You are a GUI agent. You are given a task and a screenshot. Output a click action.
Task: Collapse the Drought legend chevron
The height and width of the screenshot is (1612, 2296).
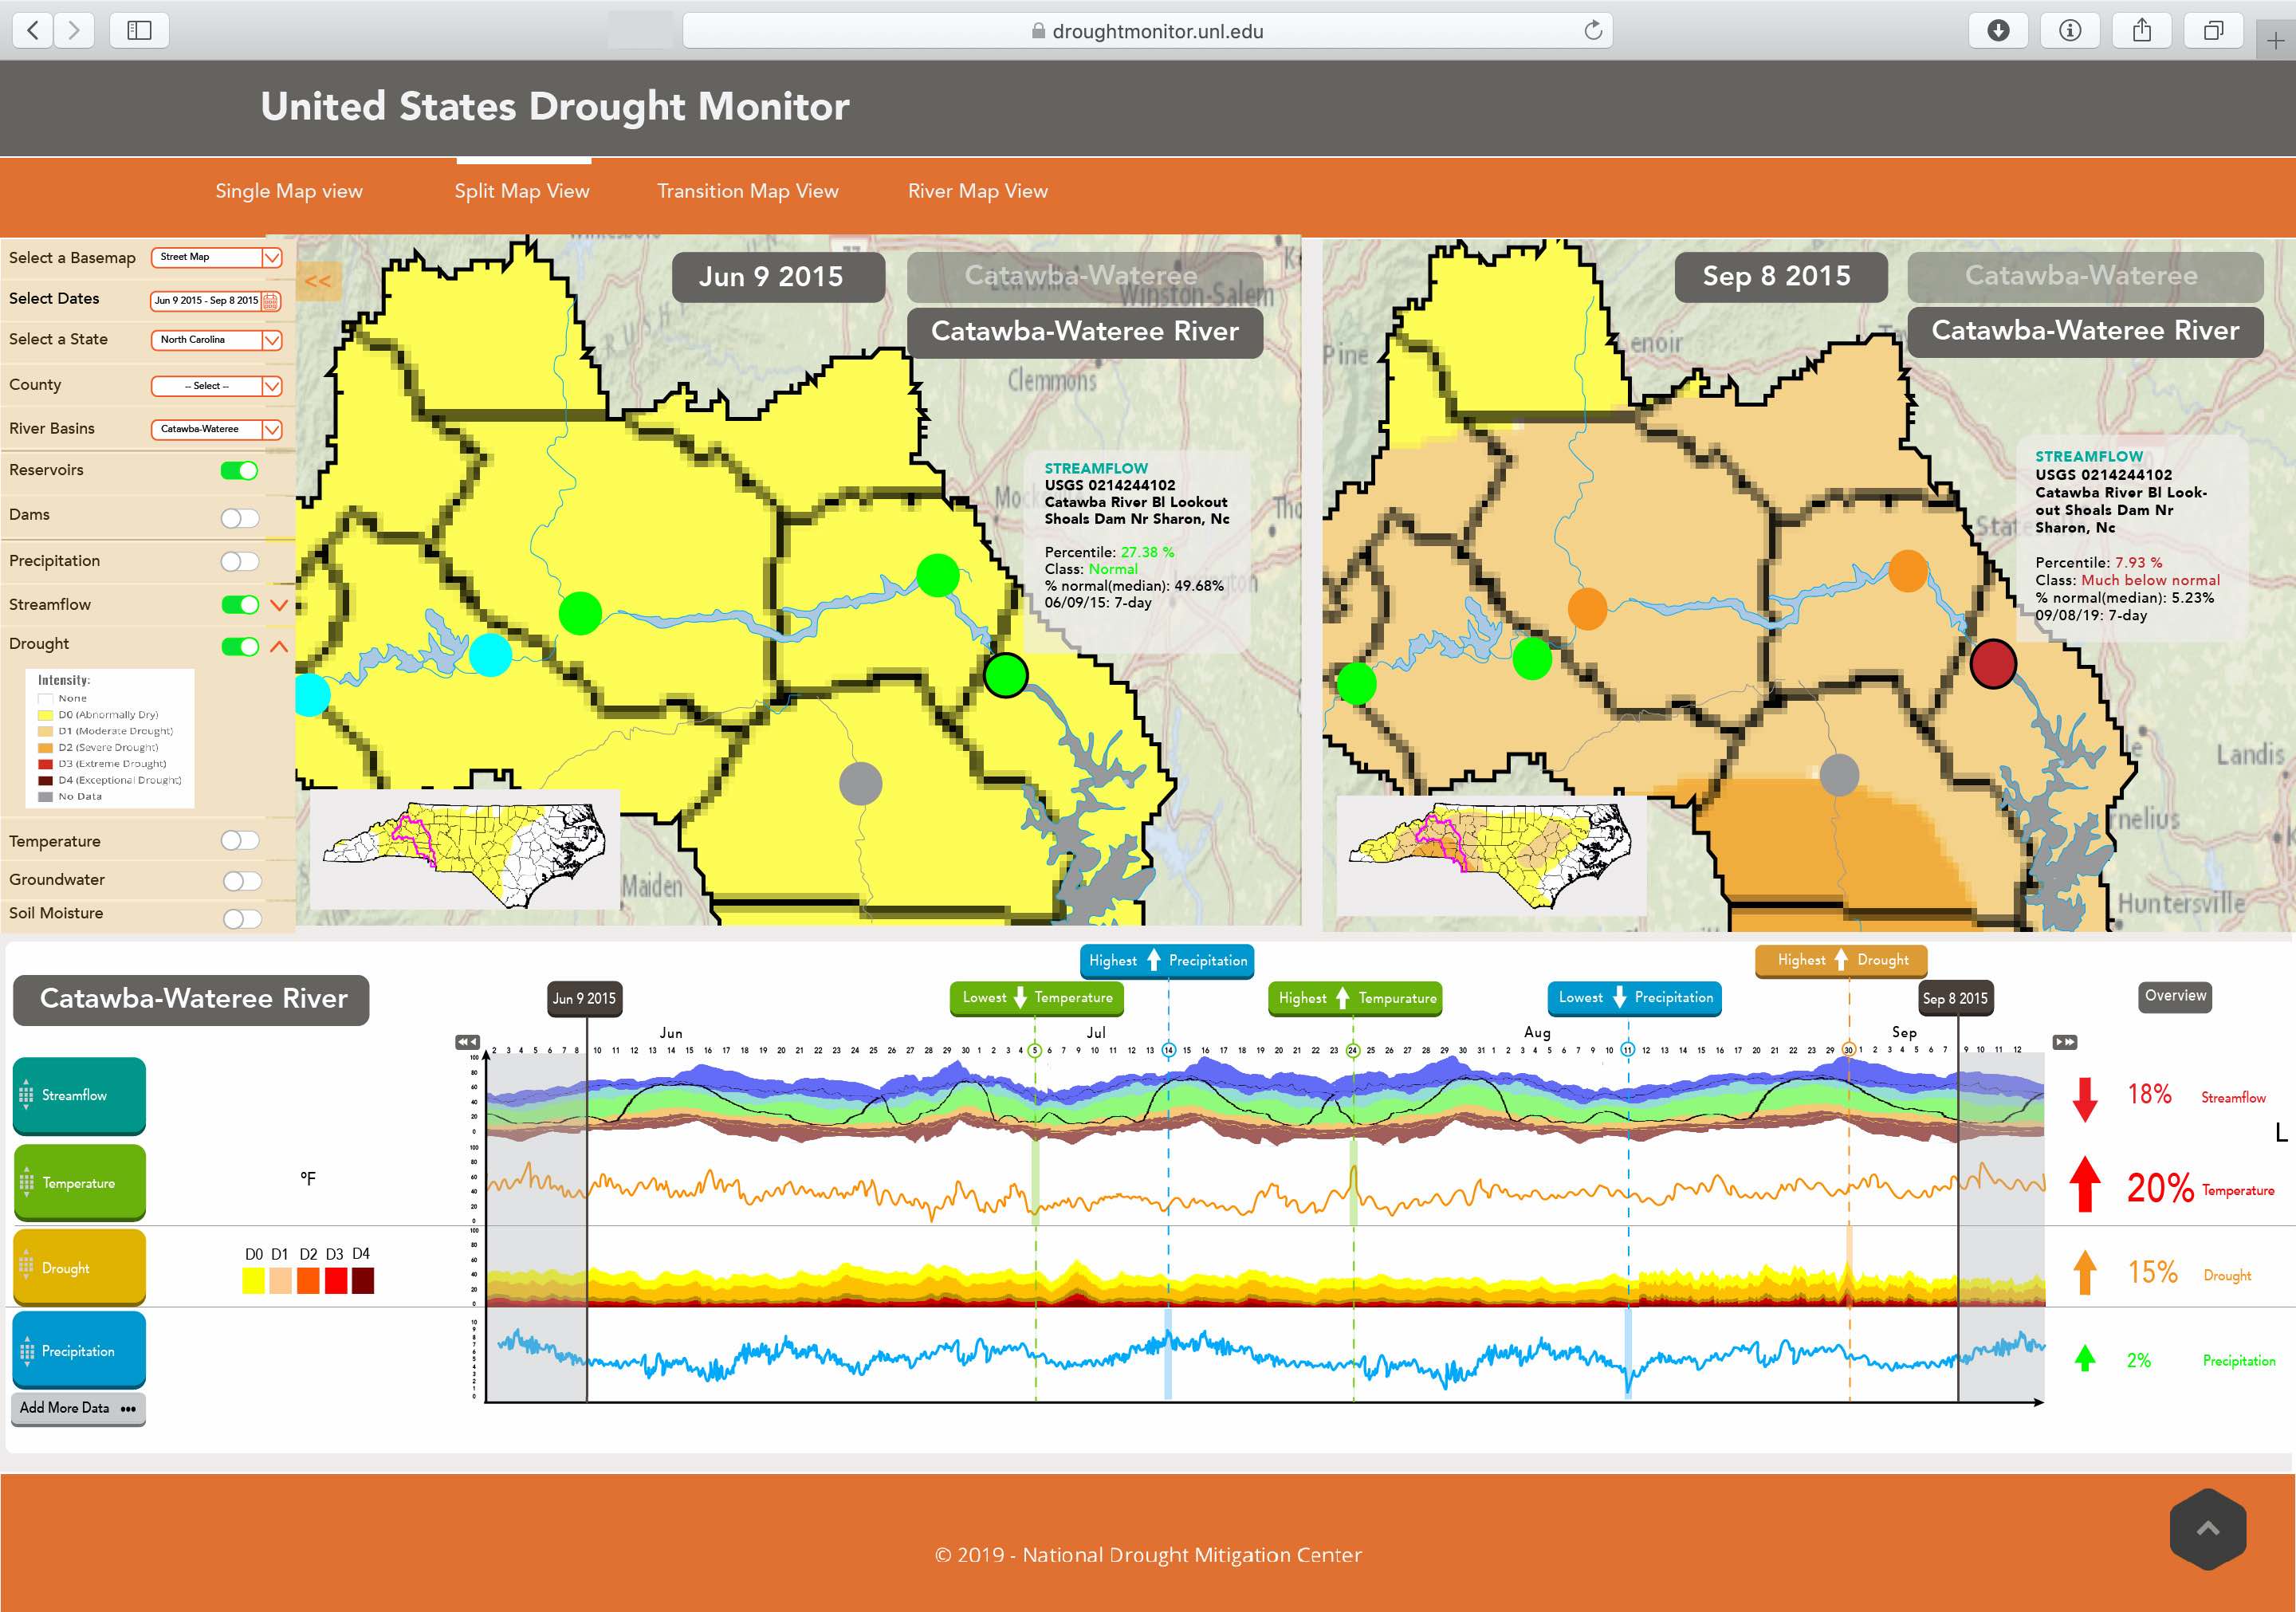pyautogui.click(x=279, y=647)
